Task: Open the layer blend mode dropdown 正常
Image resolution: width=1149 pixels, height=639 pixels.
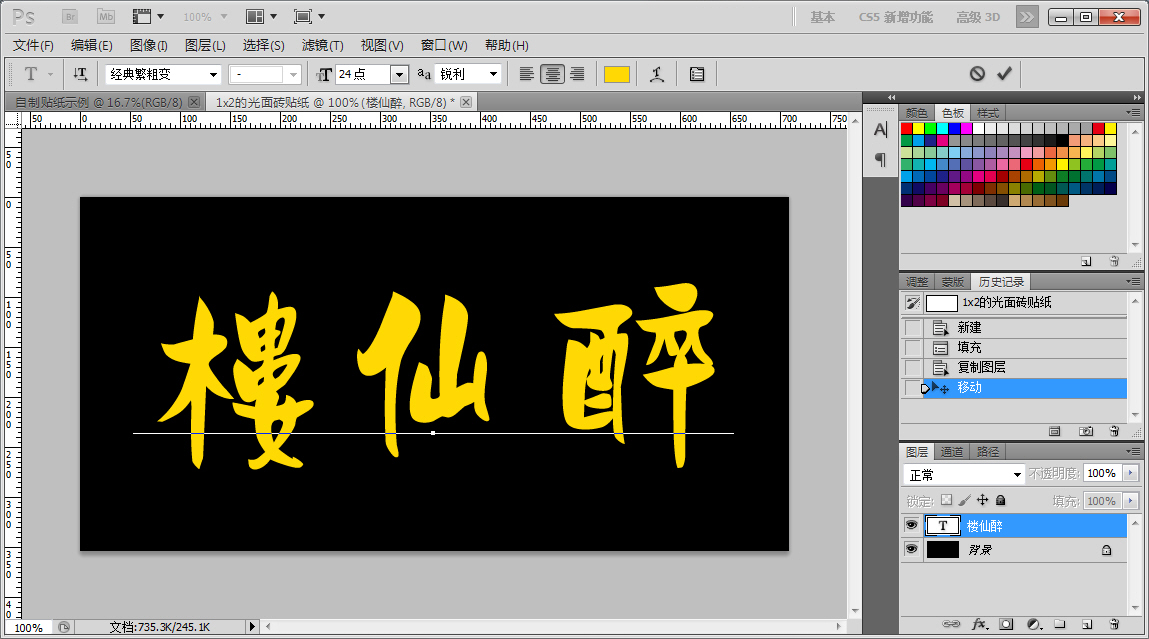Action: coord(963,475)
